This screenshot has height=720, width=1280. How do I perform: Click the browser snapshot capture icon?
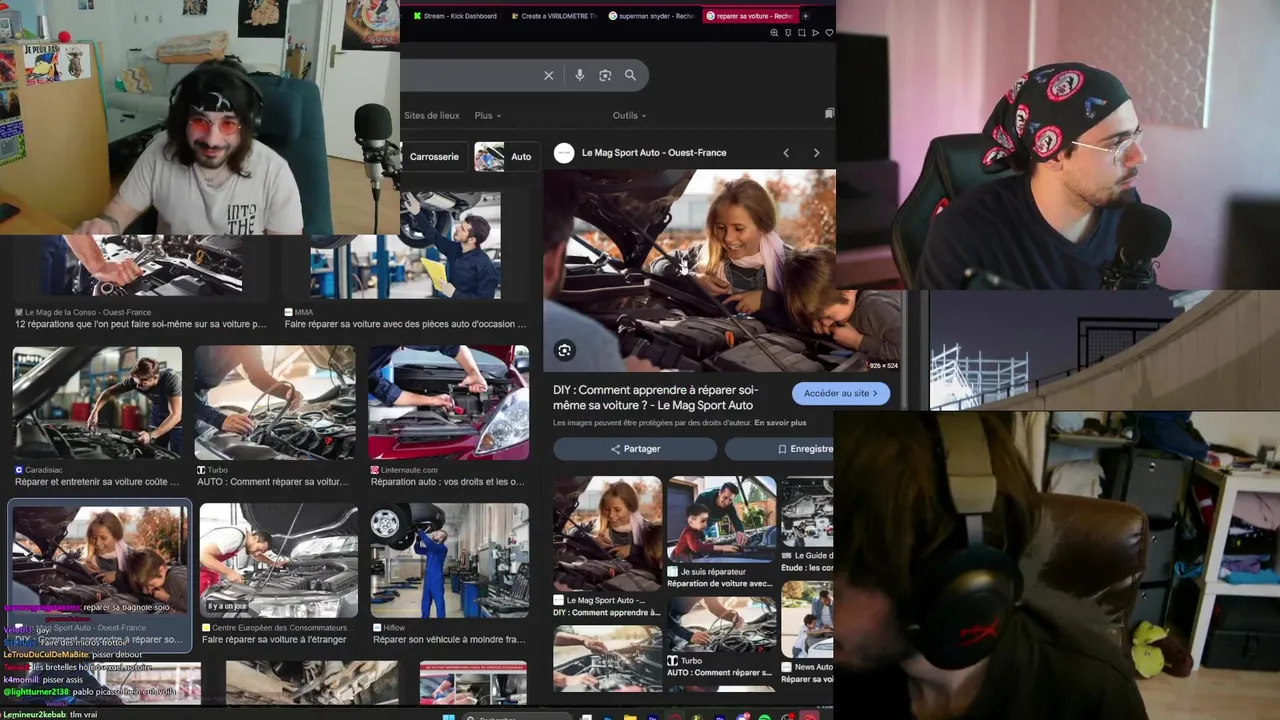pyautogui.click(x=801, y=33)
